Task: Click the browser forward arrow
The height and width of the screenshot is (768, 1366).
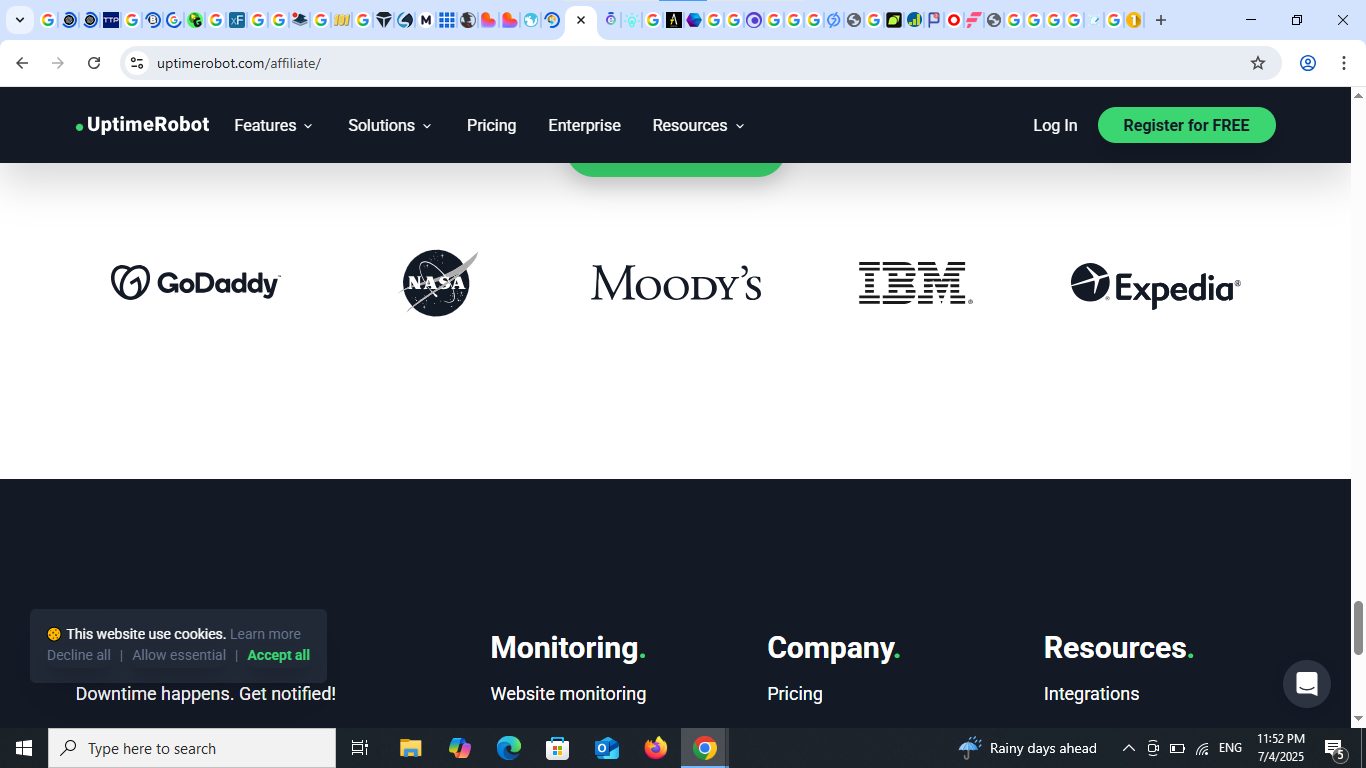Action: (58, 63)
